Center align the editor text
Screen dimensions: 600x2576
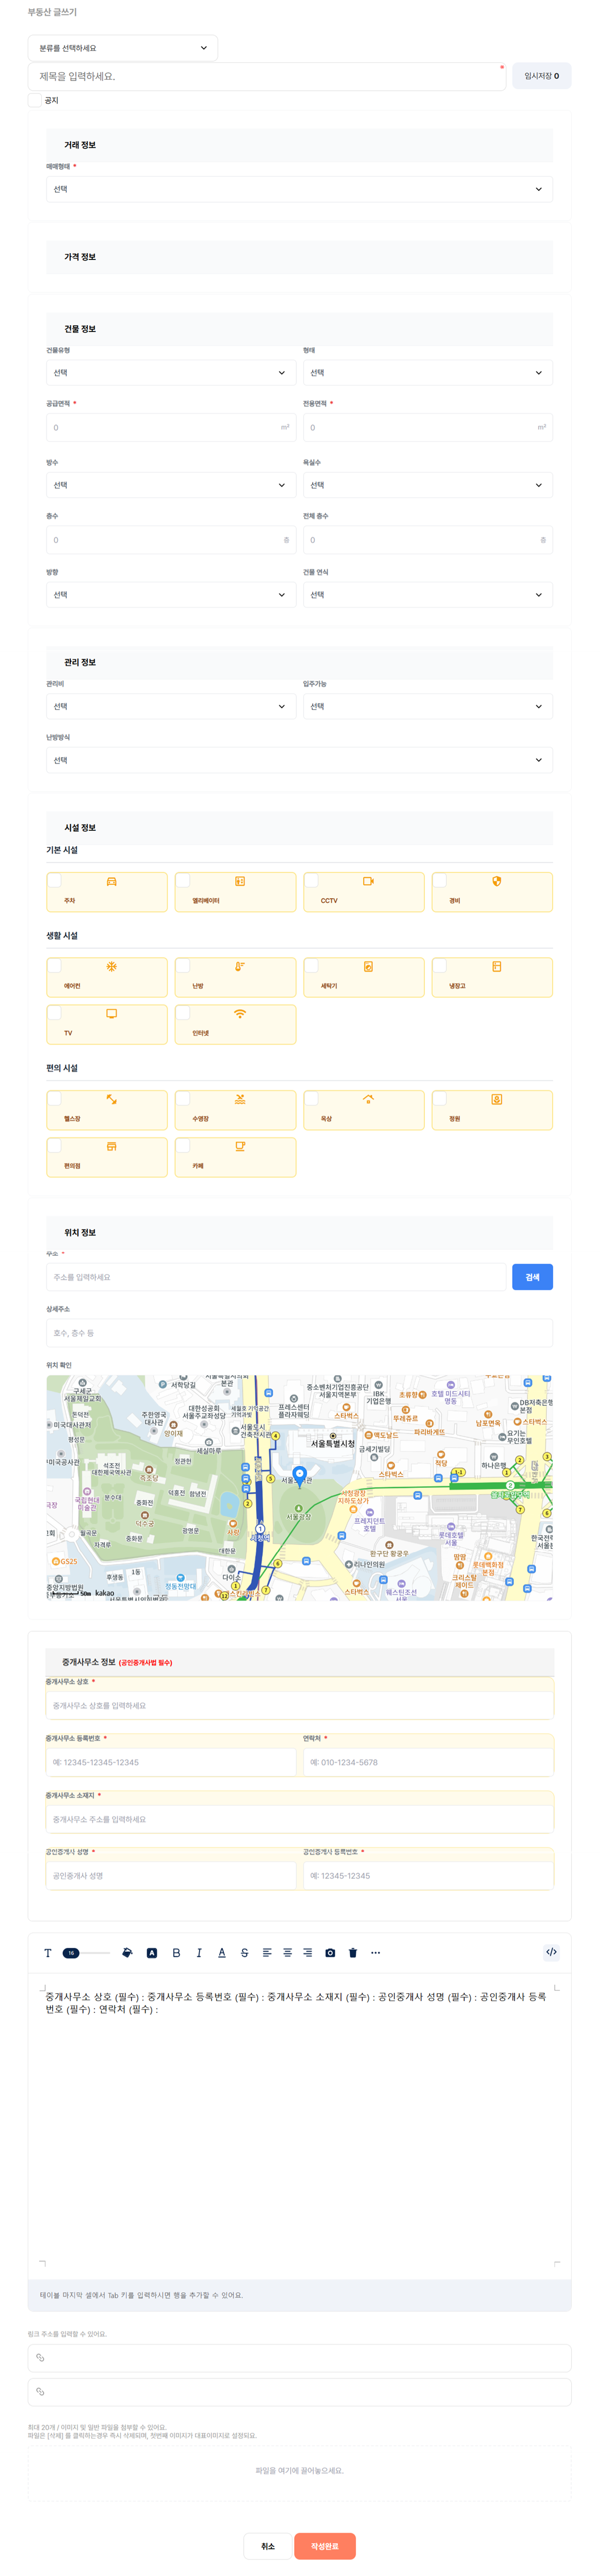tap(287, 1952)
